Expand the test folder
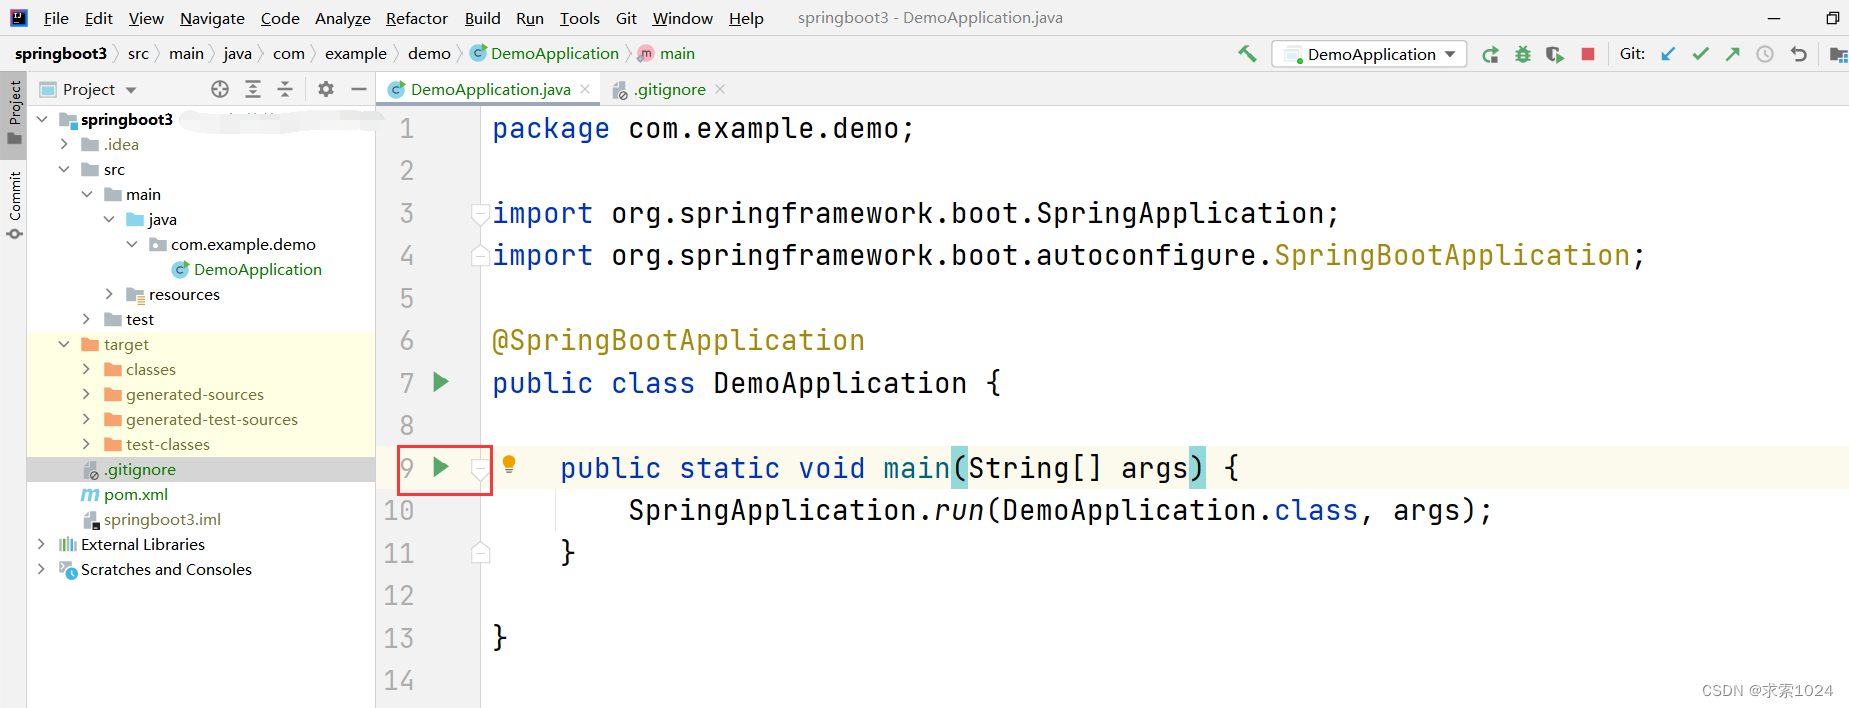 (87, 319)
